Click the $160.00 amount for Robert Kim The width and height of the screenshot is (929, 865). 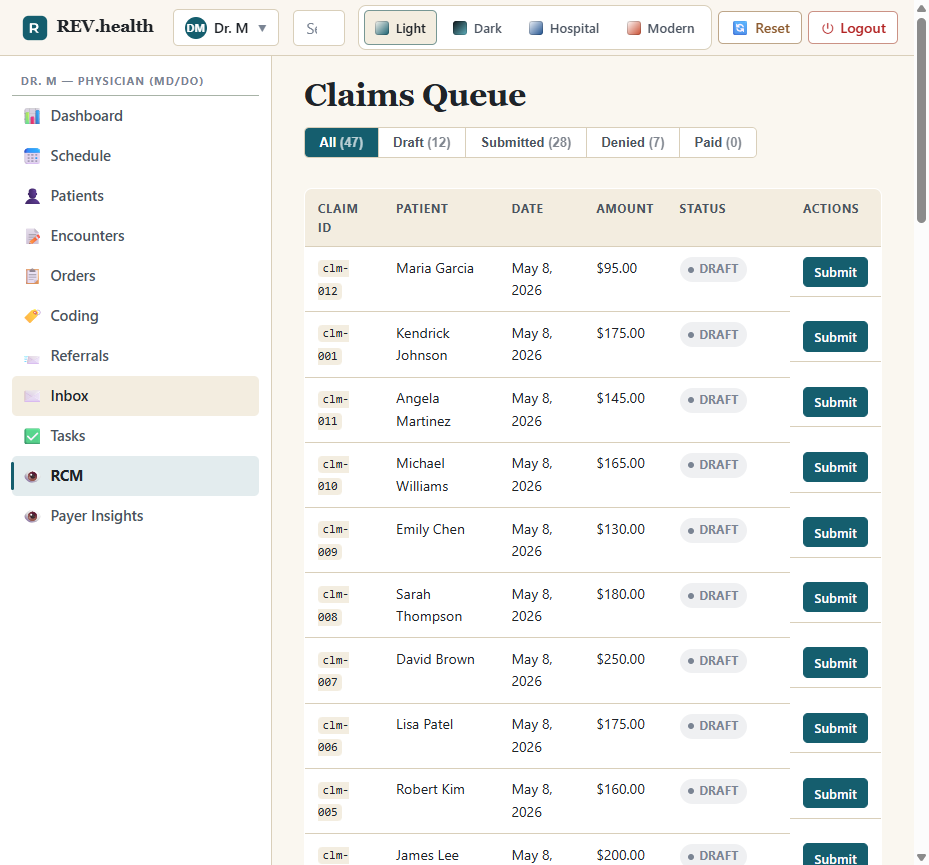pos(620,789)
